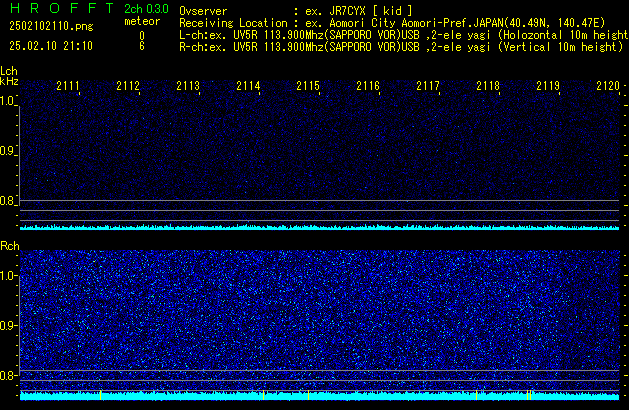
Task: Select time label 2120 on the axis
Action: (x=608, y=86)
